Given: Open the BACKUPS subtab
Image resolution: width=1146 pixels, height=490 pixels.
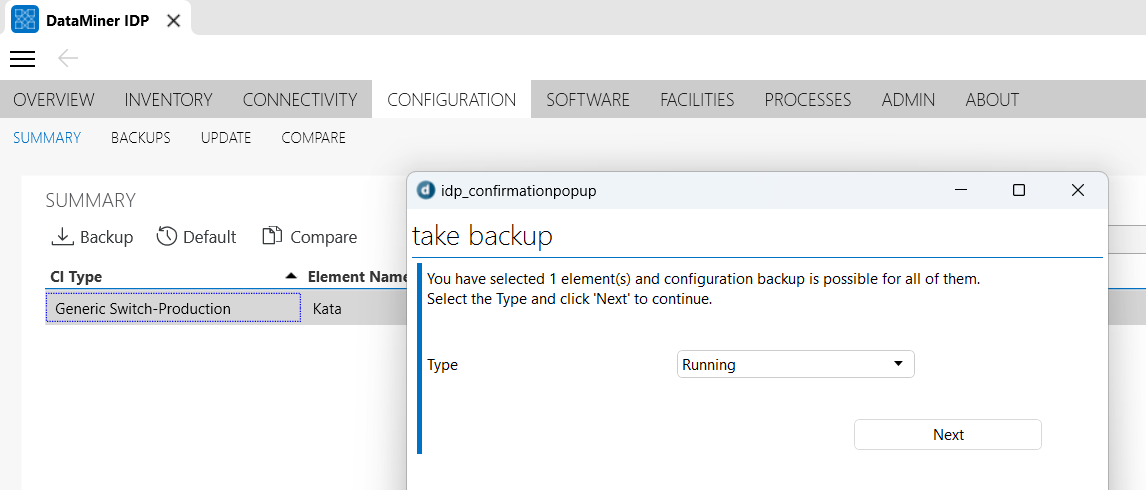Looking at the screenshot, I should pos(141,137).
